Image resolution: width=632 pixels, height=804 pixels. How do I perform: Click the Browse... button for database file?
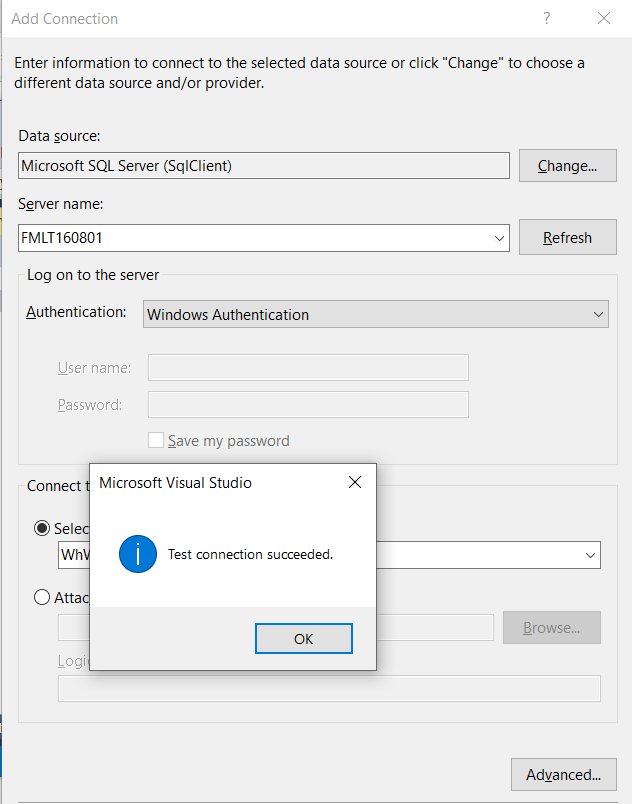pyautogui.click(x=551, y=628)
